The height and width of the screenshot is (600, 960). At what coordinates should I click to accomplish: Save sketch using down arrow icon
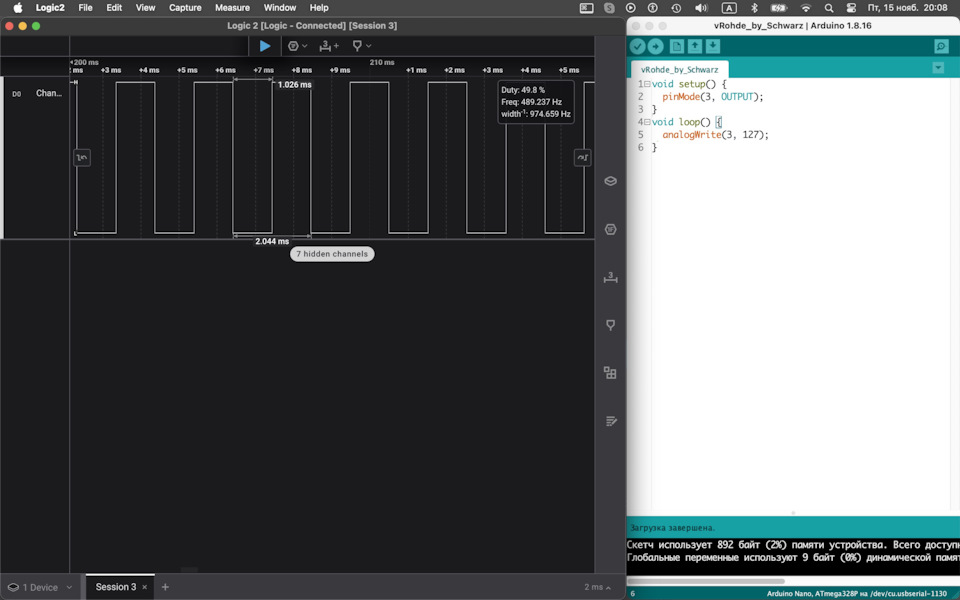(713, 47)
